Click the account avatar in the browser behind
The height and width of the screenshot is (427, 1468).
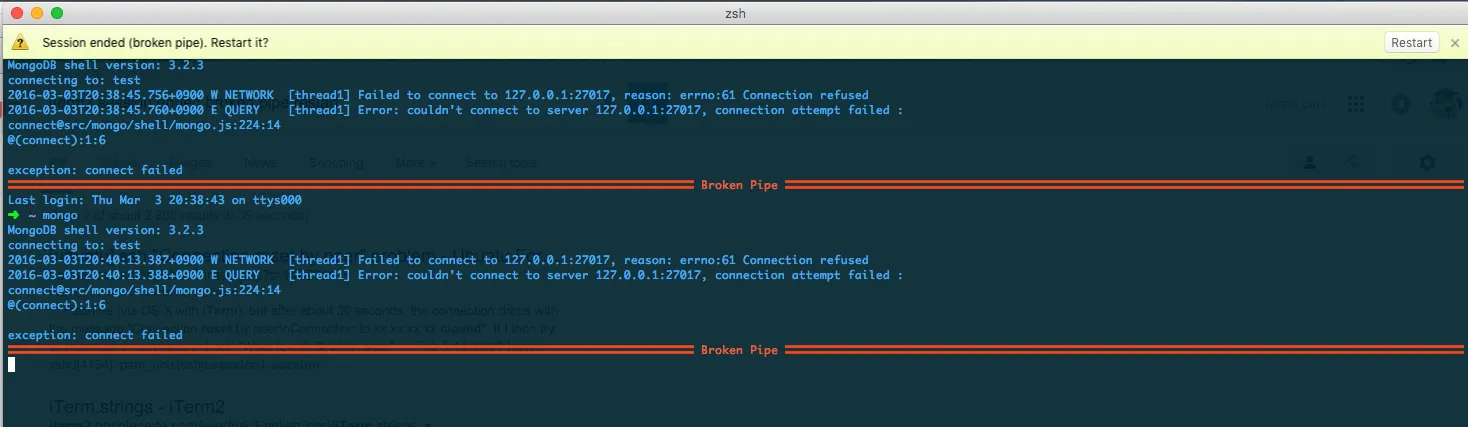click(1445, 104)
